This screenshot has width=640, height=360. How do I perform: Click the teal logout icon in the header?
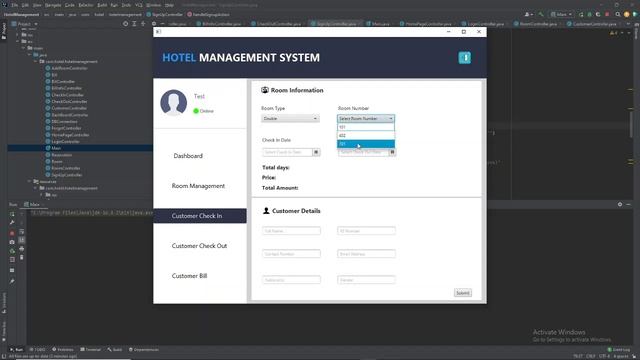pyautogui.click(x=464, y=58)
